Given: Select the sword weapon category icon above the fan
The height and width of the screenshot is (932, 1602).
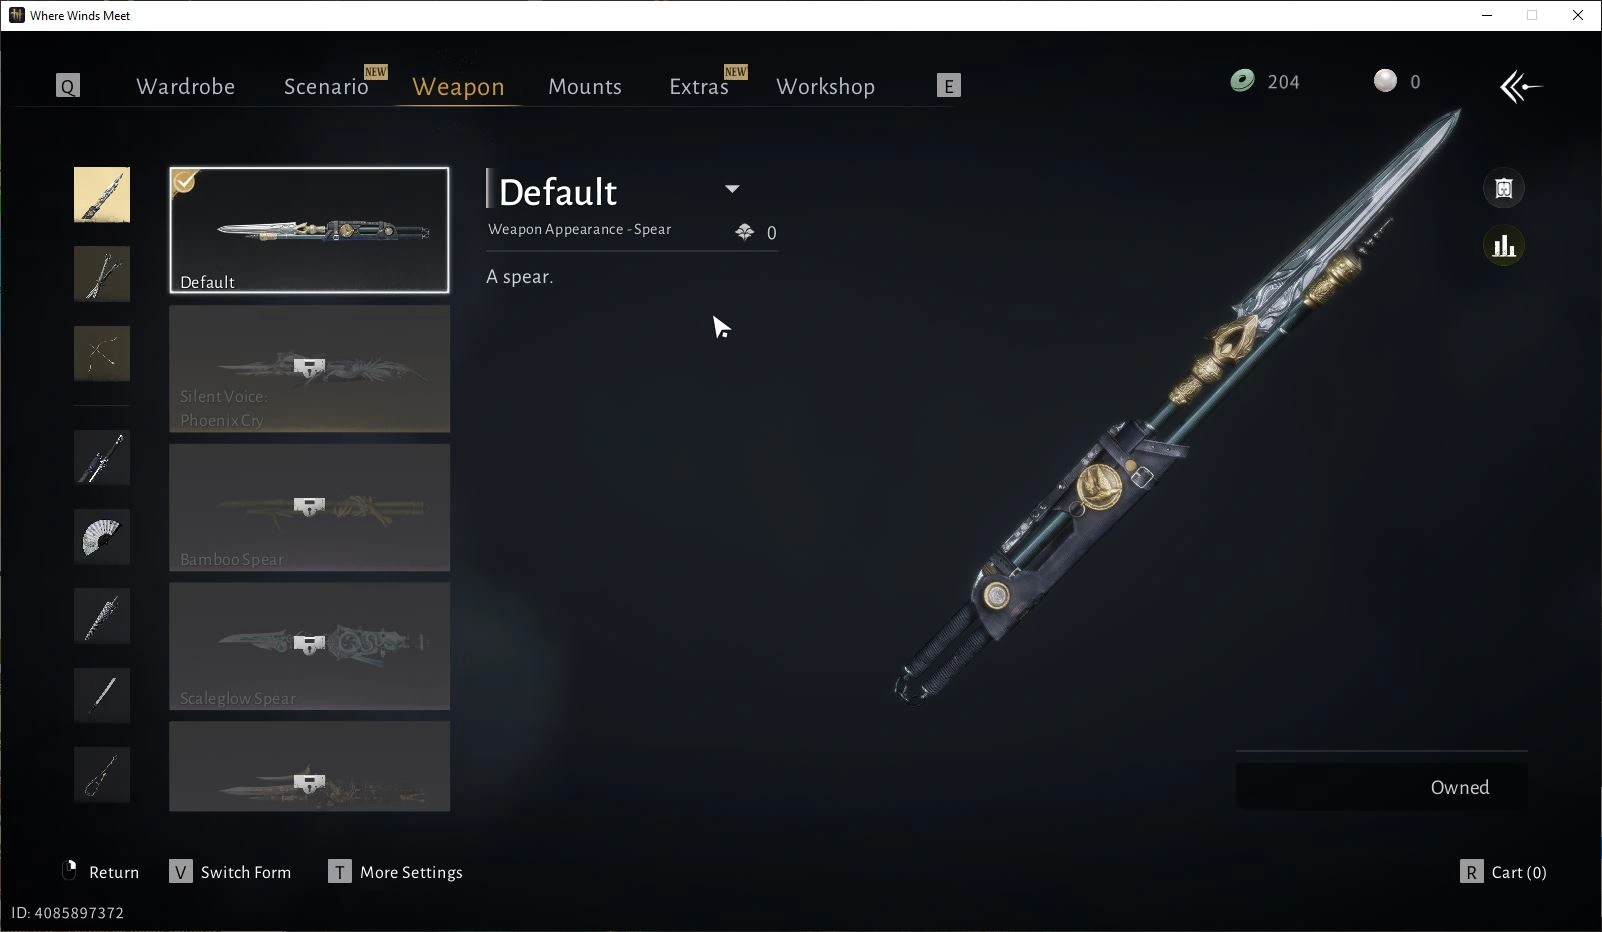Looking at the screenshot, I should point(102,457).
